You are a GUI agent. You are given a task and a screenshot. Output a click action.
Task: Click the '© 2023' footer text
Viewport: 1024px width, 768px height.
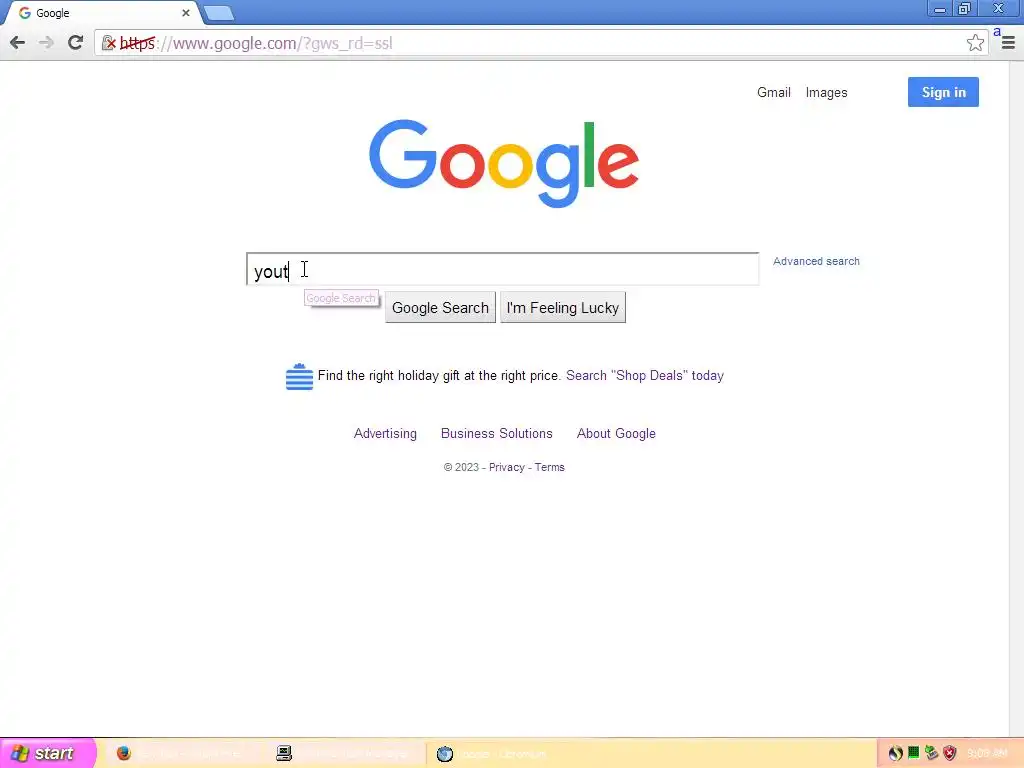point(461,468)
